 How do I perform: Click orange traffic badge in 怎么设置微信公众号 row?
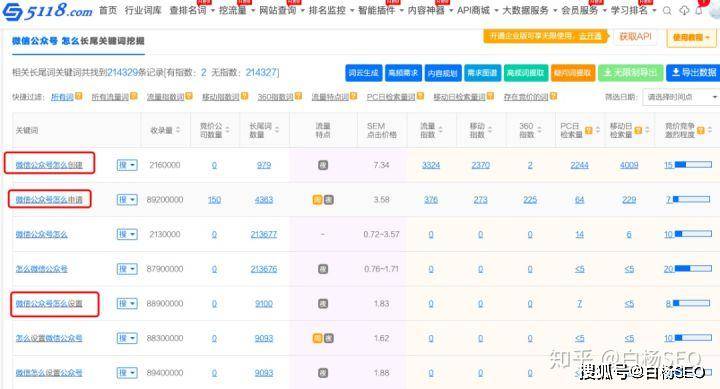[317, 338]
